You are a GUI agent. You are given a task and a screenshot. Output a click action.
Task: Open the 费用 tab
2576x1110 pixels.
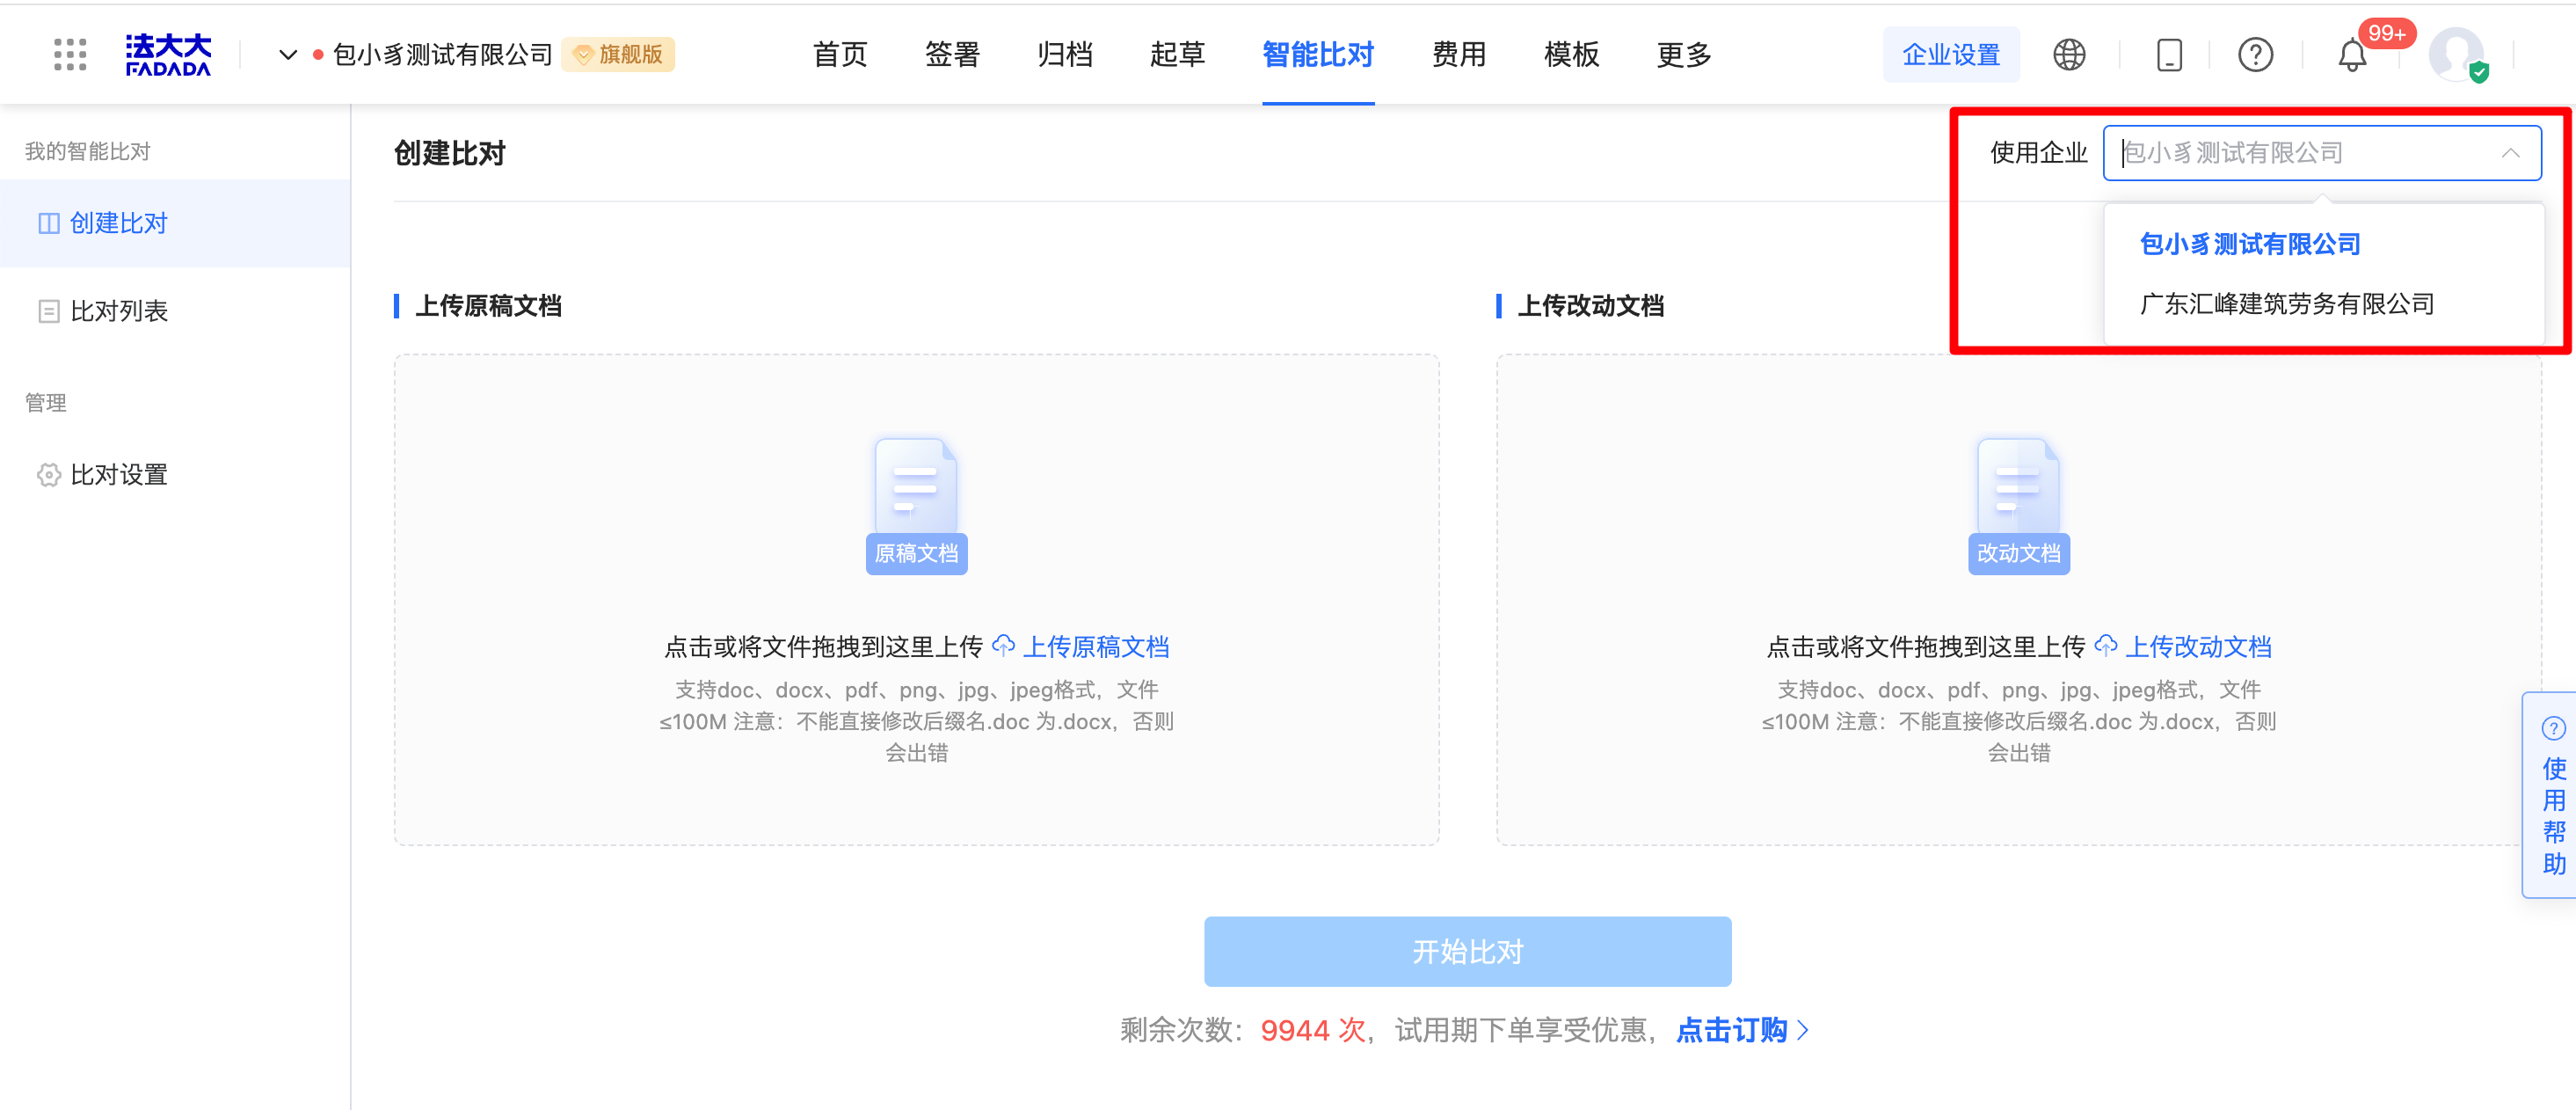point(1459,54)
